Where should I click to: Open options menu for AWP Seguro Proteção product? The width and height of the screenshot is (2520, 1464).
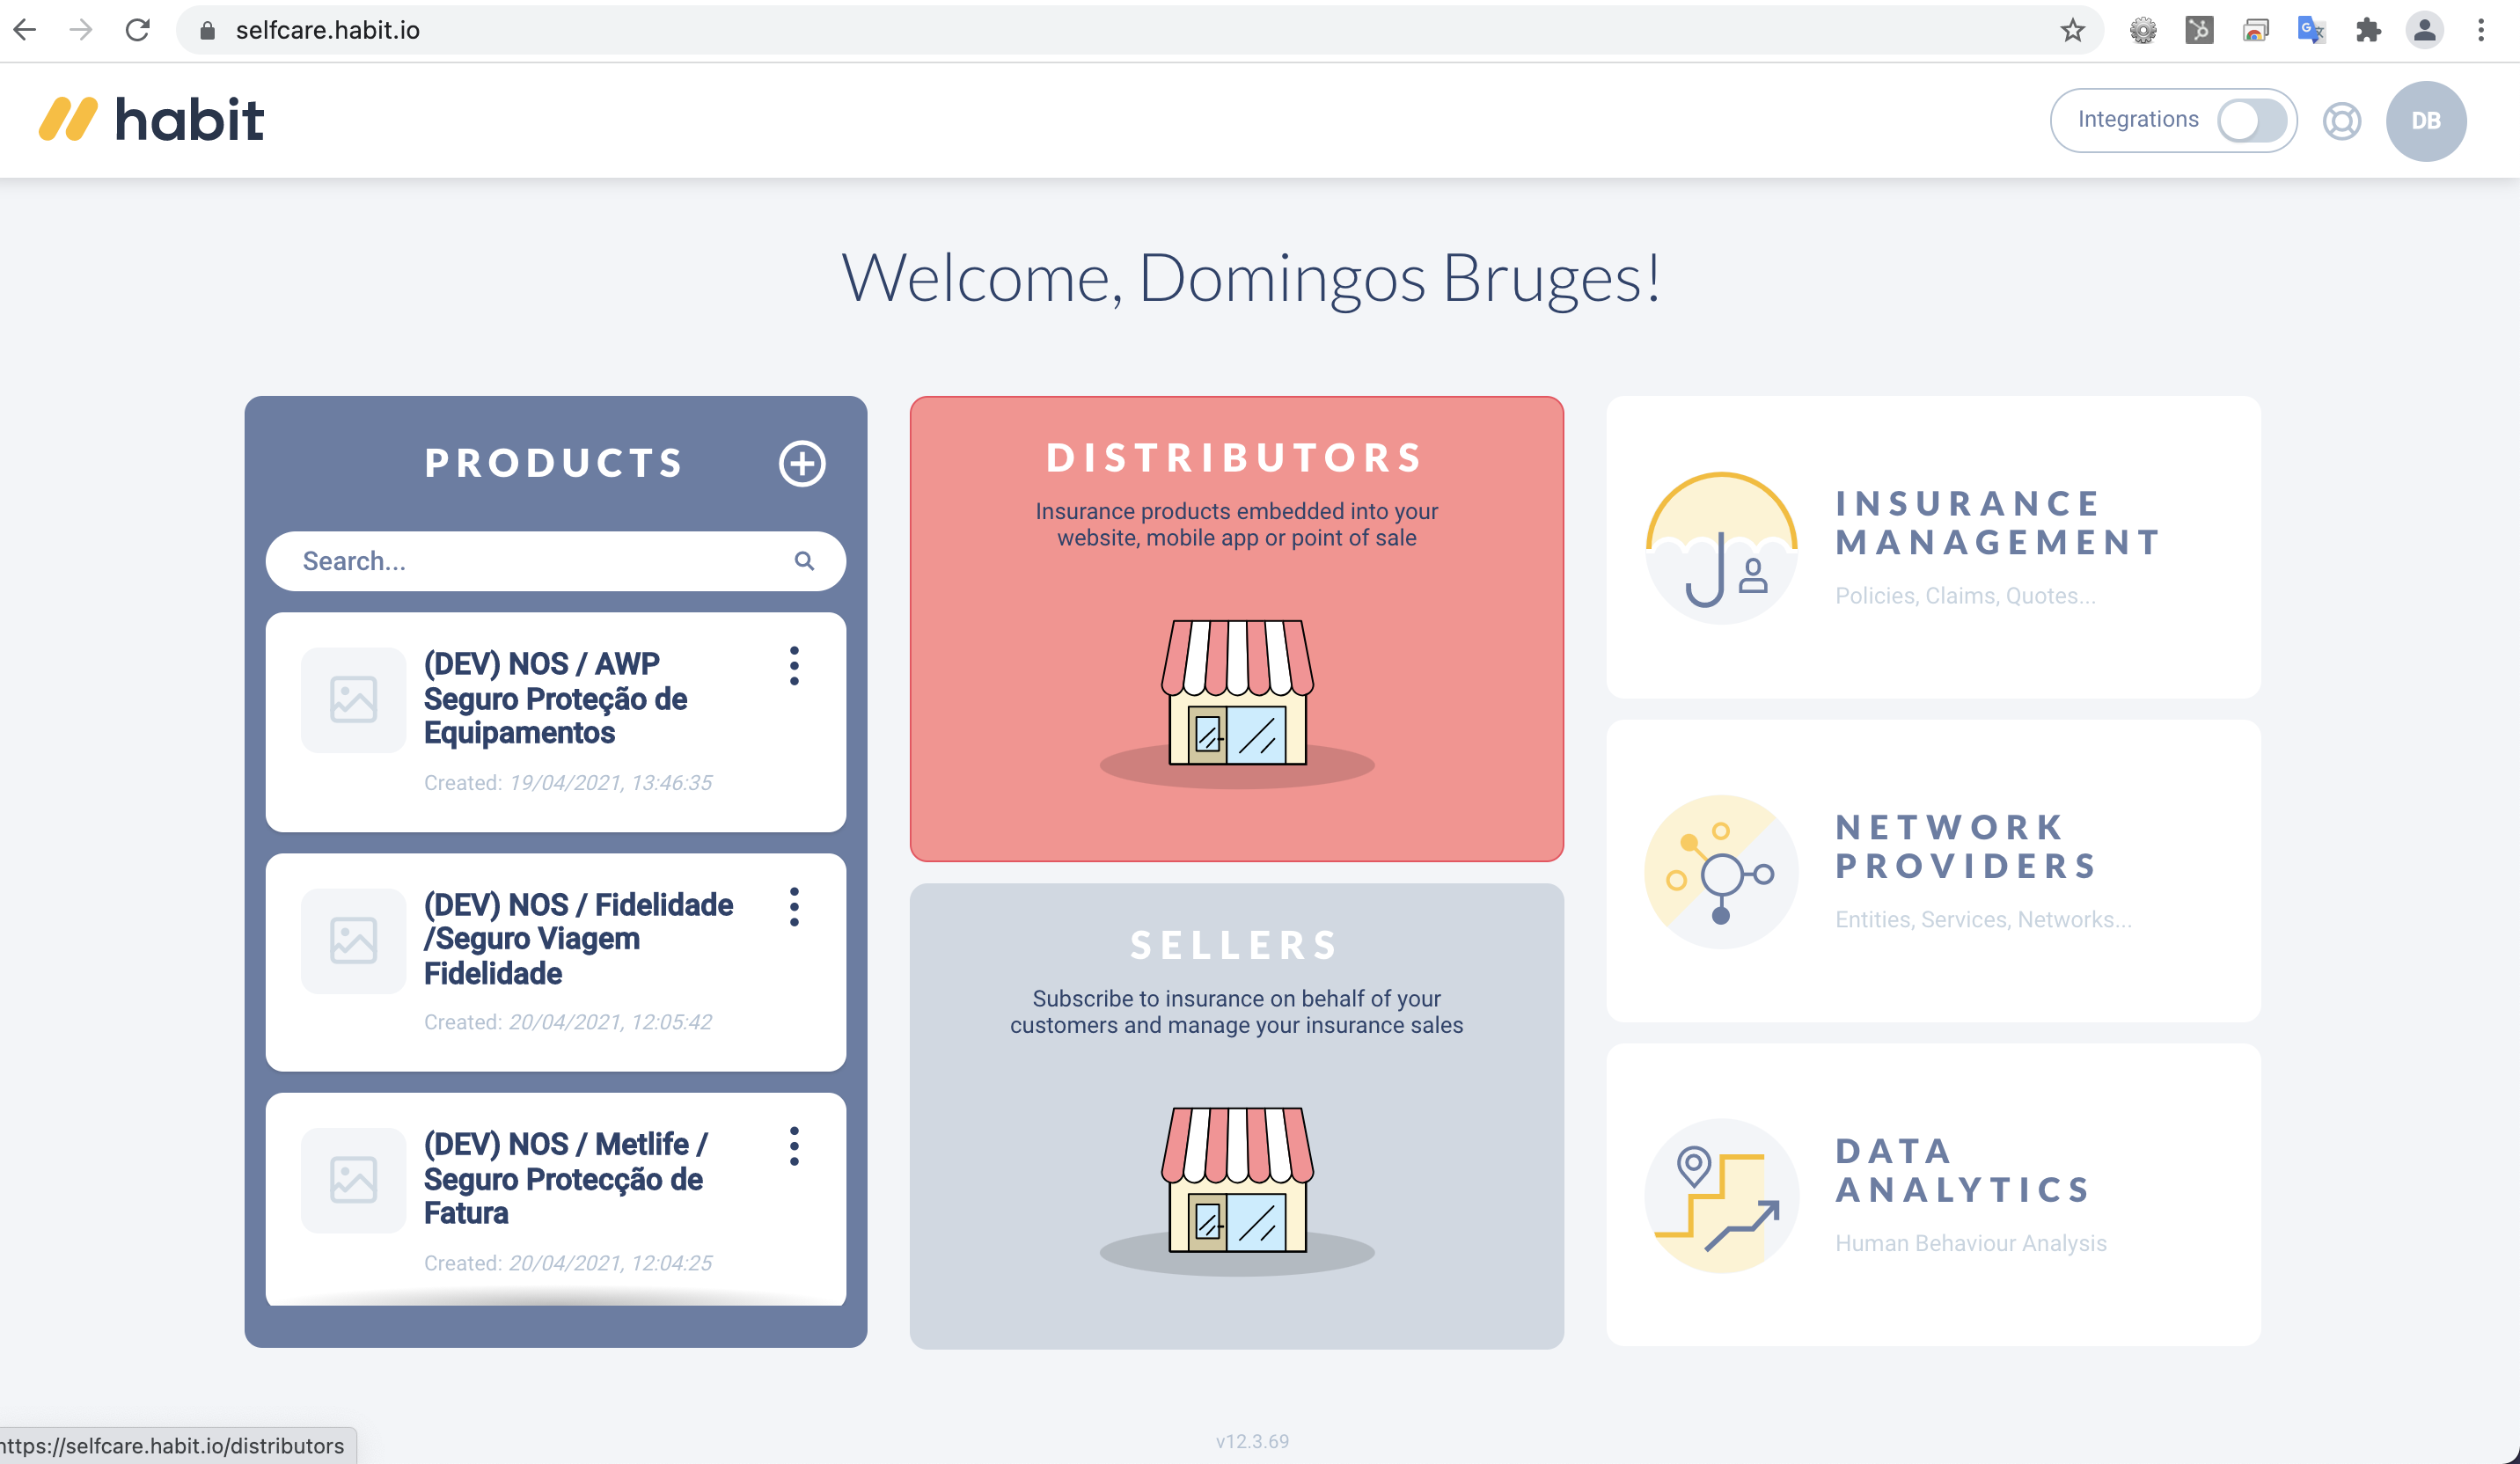[x=794, y=665]
